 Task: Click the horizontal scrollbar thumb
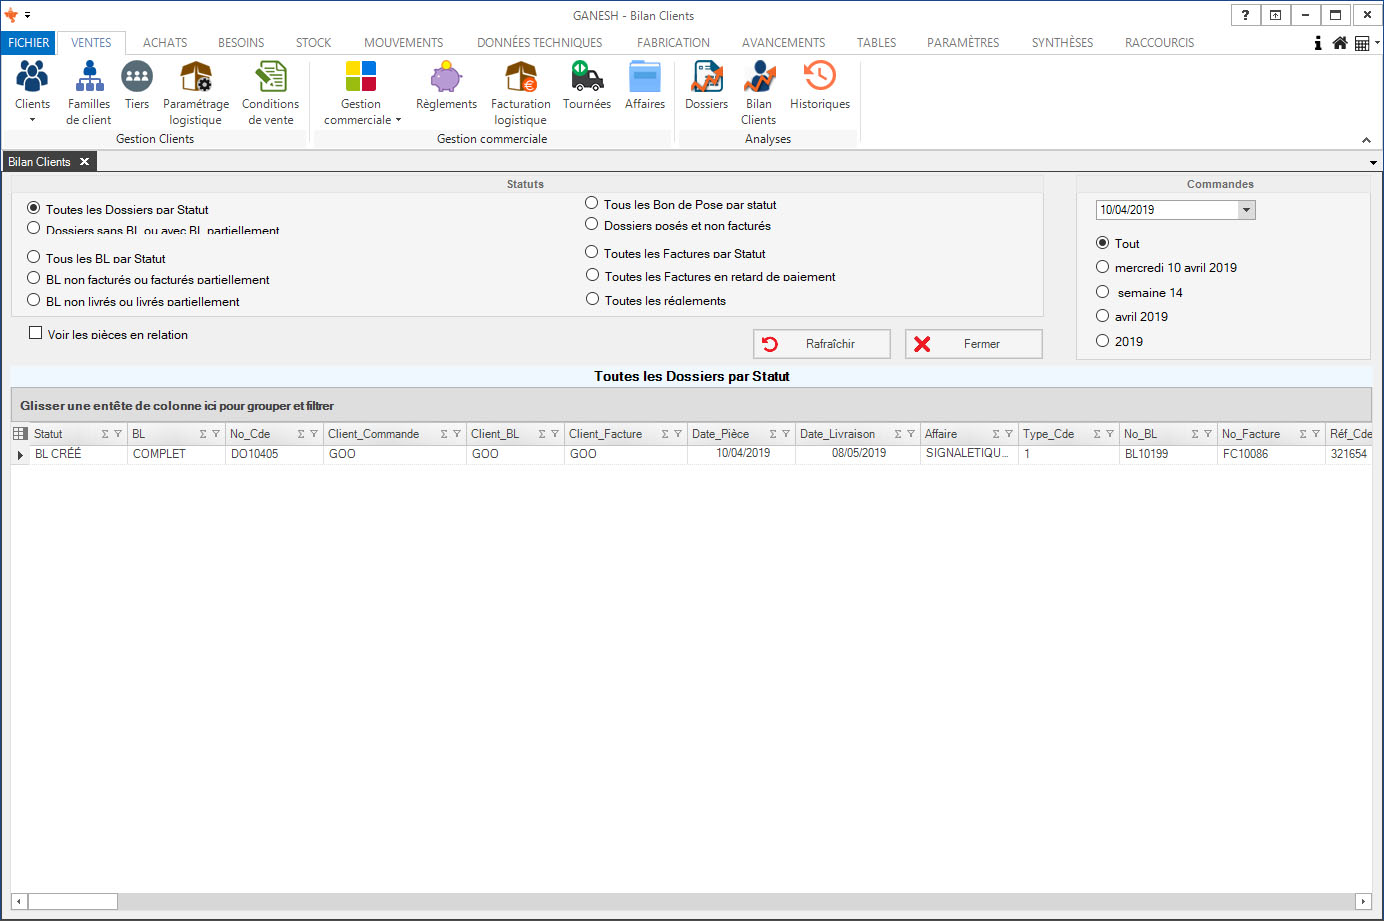tap(72, 901)
